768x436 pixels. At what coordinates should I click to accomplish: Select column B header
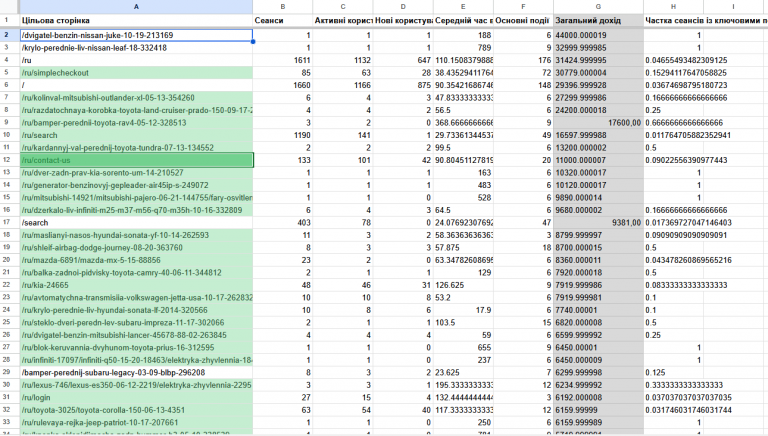(x=283, y=7)
